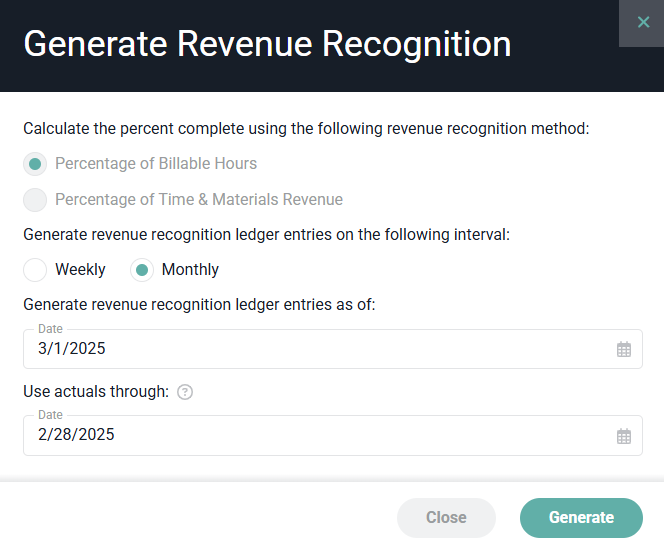Choose the Monthly interval radio button
The width and height of the screenshot is (664, 550).
142,270
